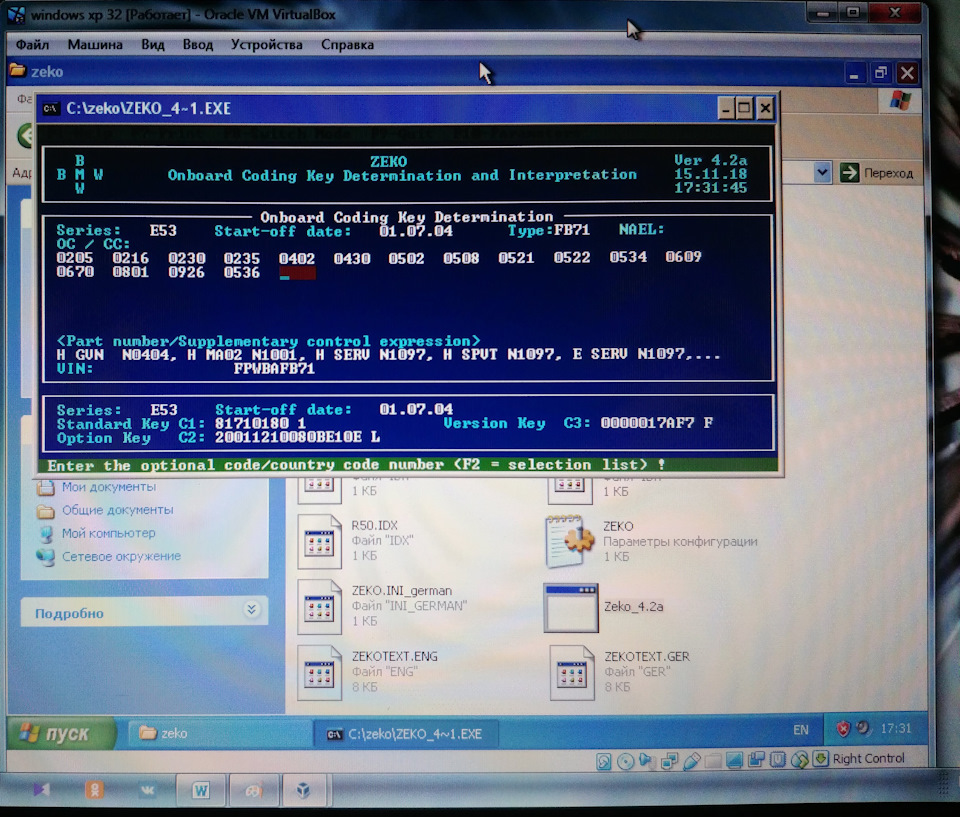Open the Справка menu

click(347, 45)
